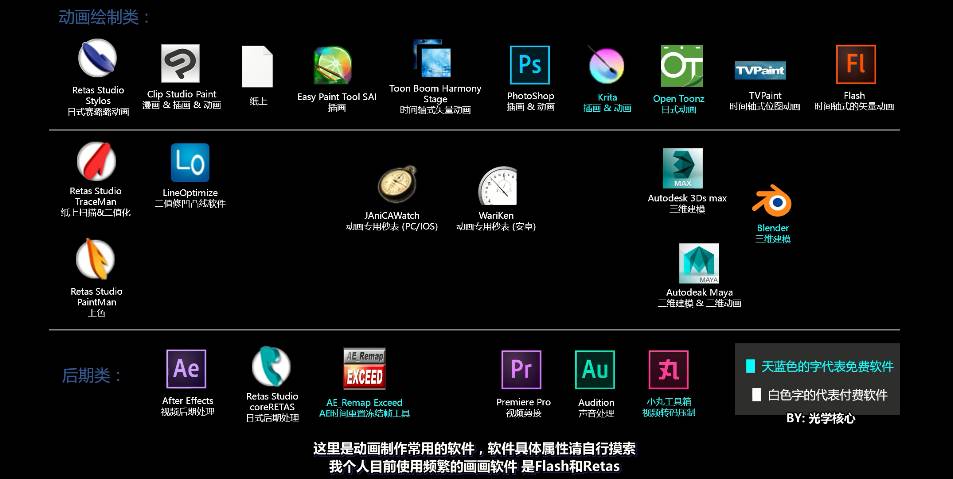Click the 天蓝色的字代表免费软件 legend text
Screen dimensions: 953x479
coord(828,367)
